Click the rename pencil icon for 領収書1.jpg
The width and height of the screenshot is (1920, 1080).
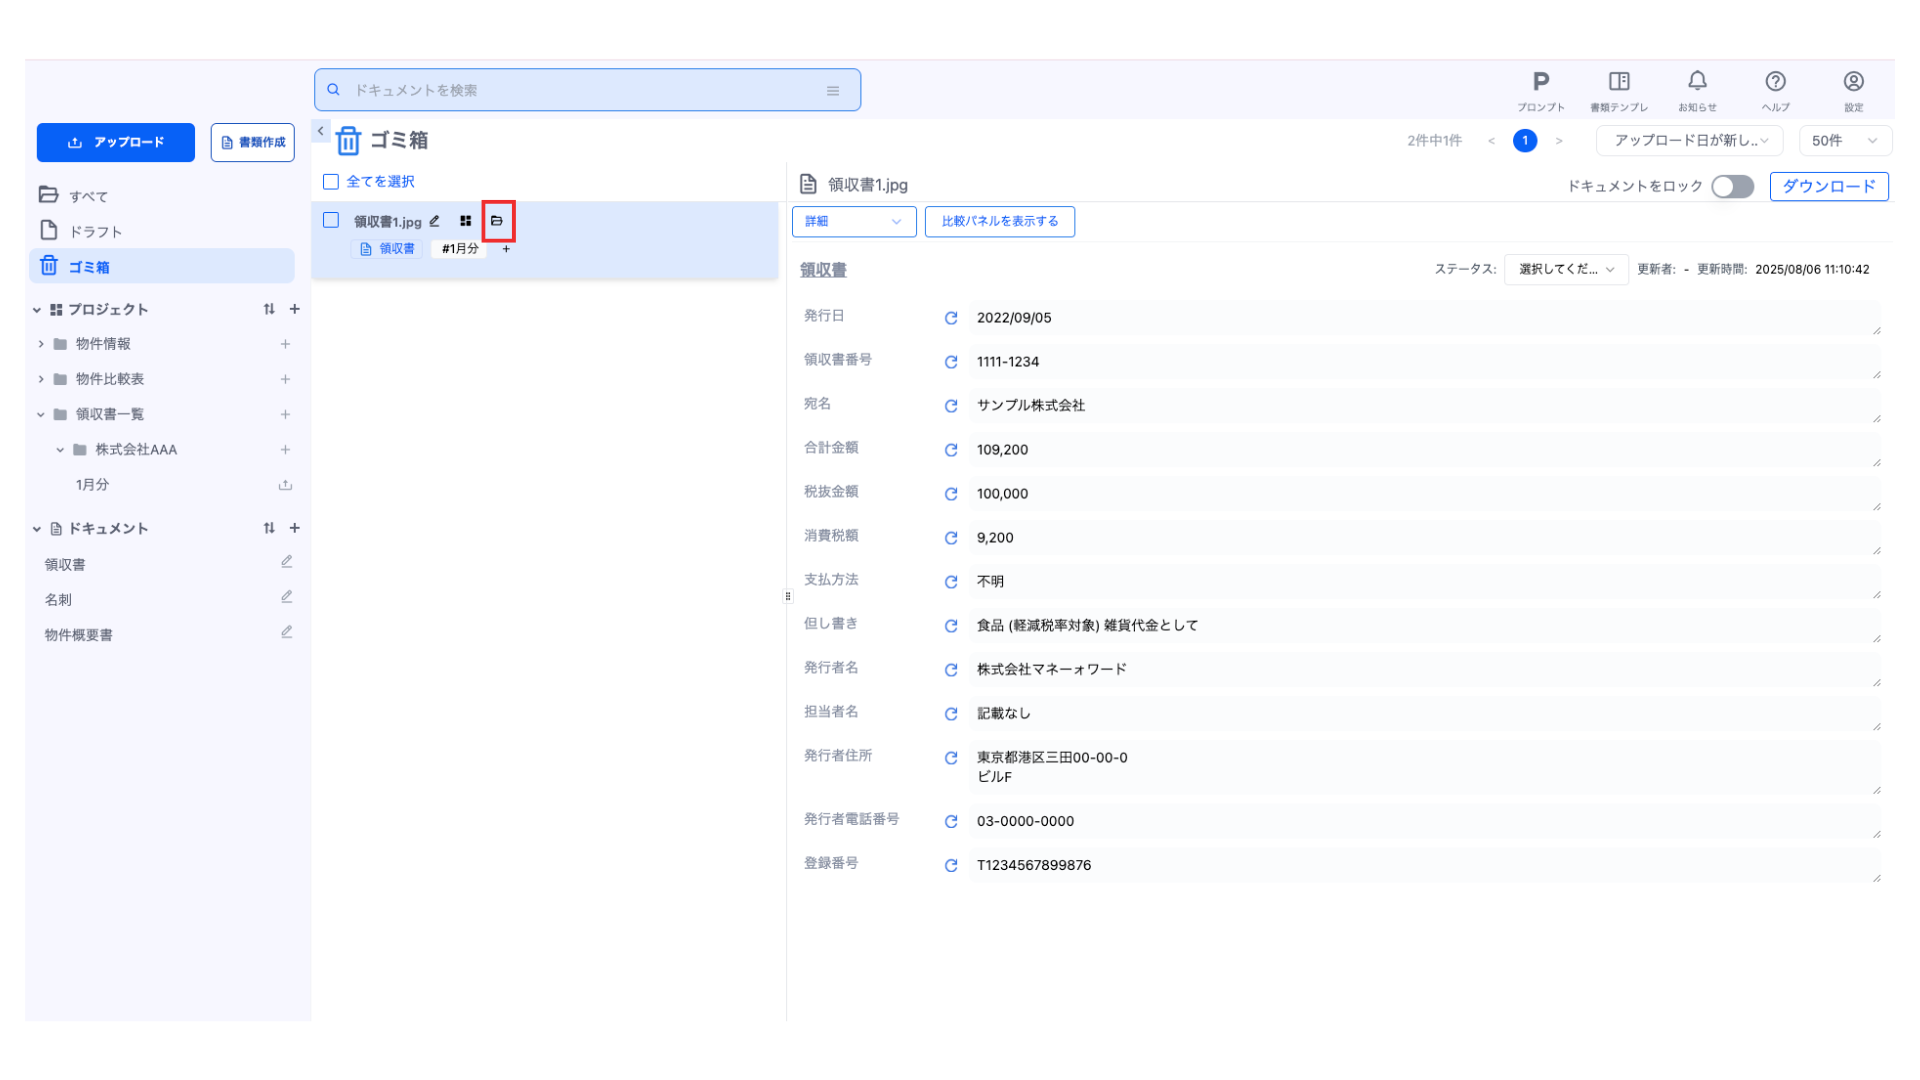coord(435,221)
